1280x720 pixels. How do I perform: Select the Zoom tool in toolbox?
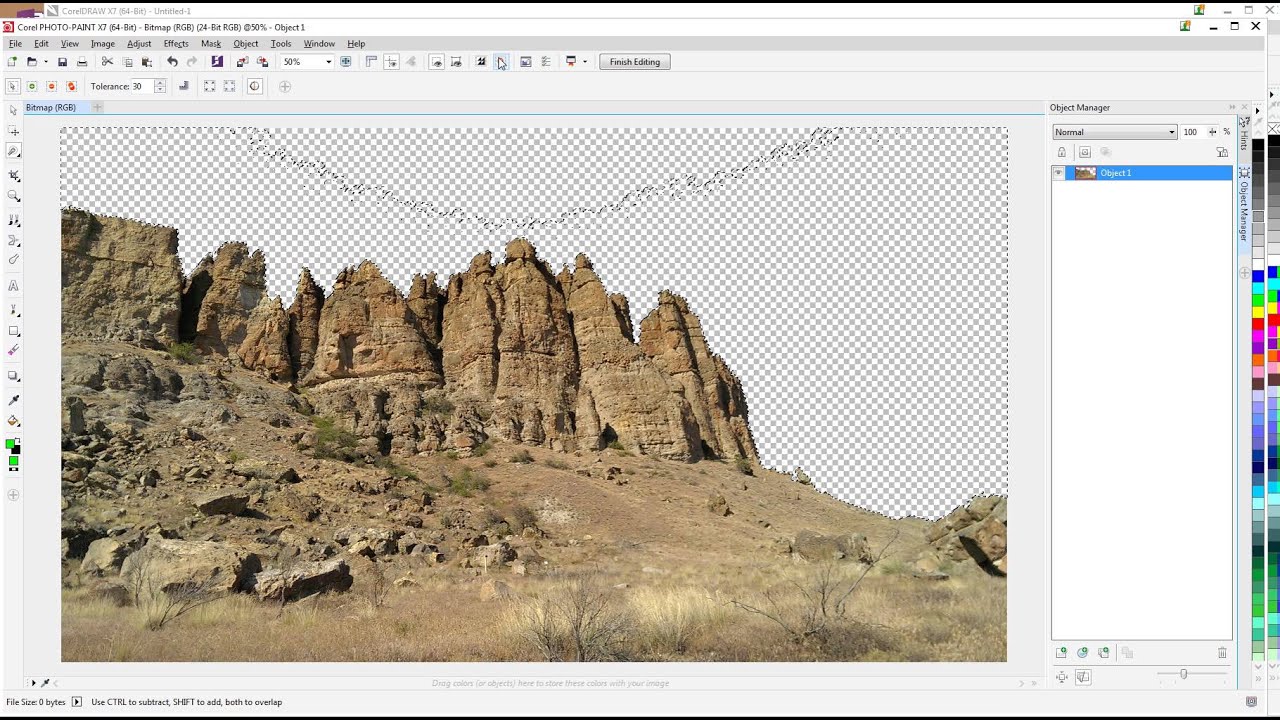point(13,196)
